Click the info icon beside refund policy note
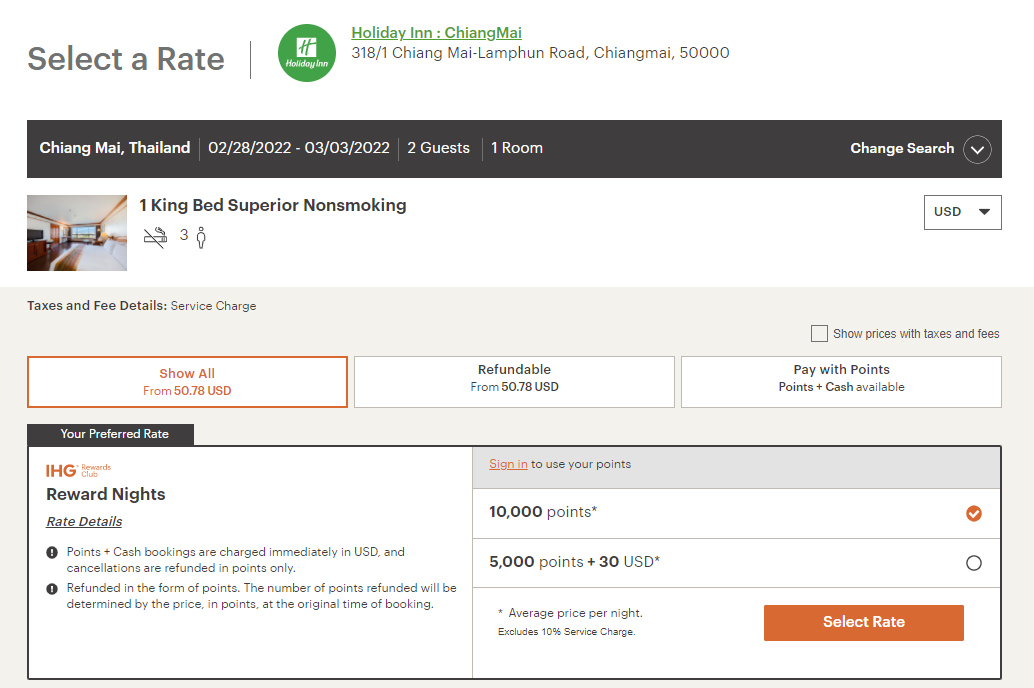Image resolution: width=1034 pixels, height=688 pixels. click(x=51, y=588)
